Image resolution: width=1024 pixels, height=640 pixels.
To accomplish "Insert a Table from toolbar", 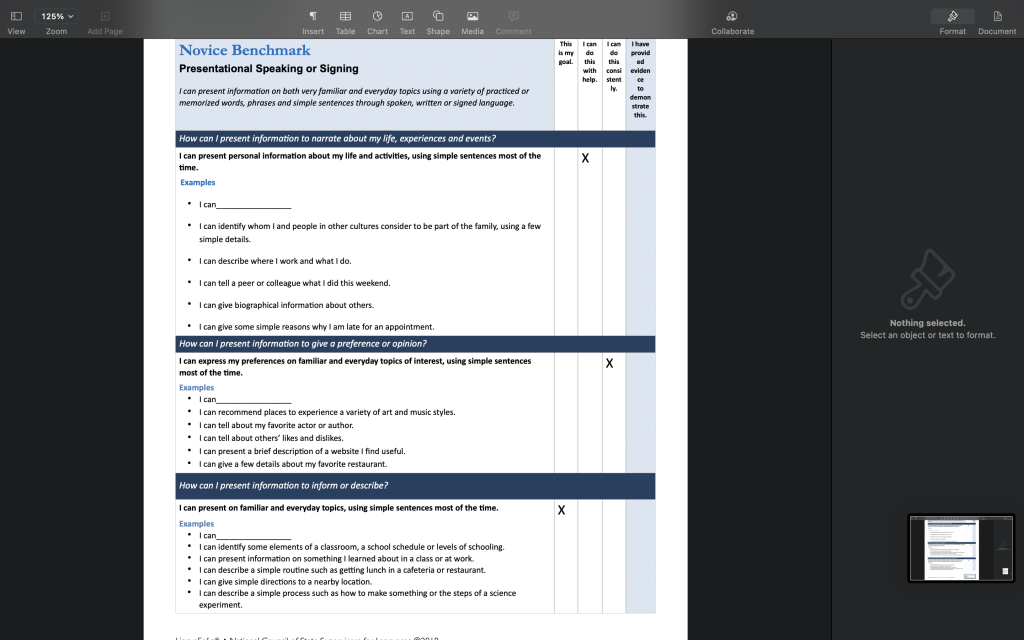I will [345, 17].
